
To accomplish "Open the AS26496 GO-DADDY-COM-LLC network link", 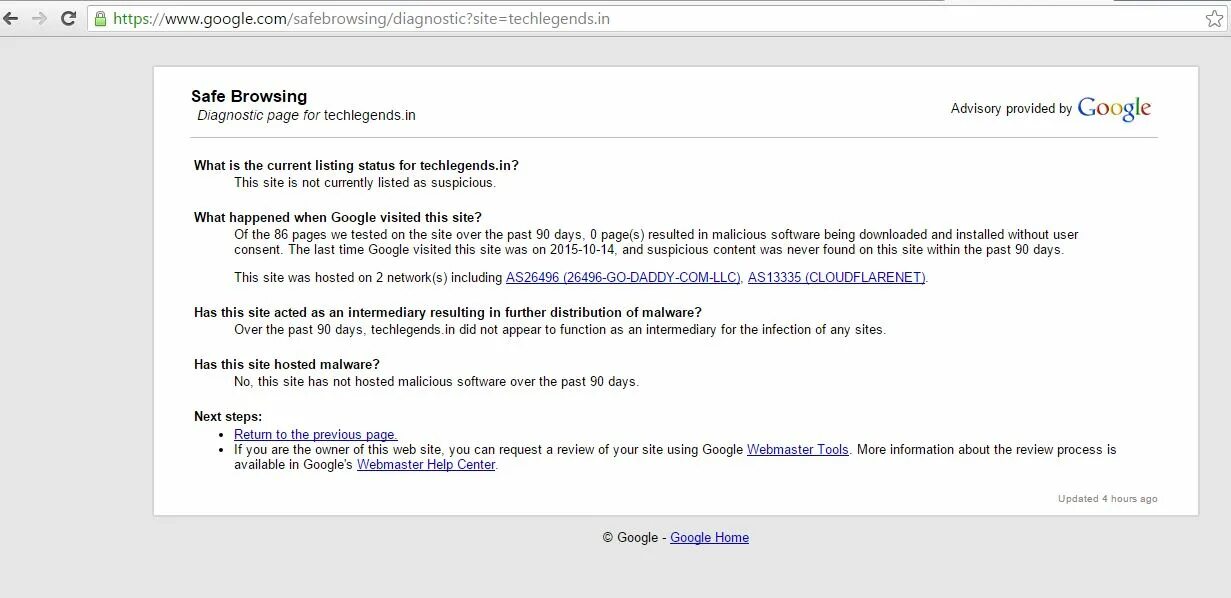I will tap(623, 277).
